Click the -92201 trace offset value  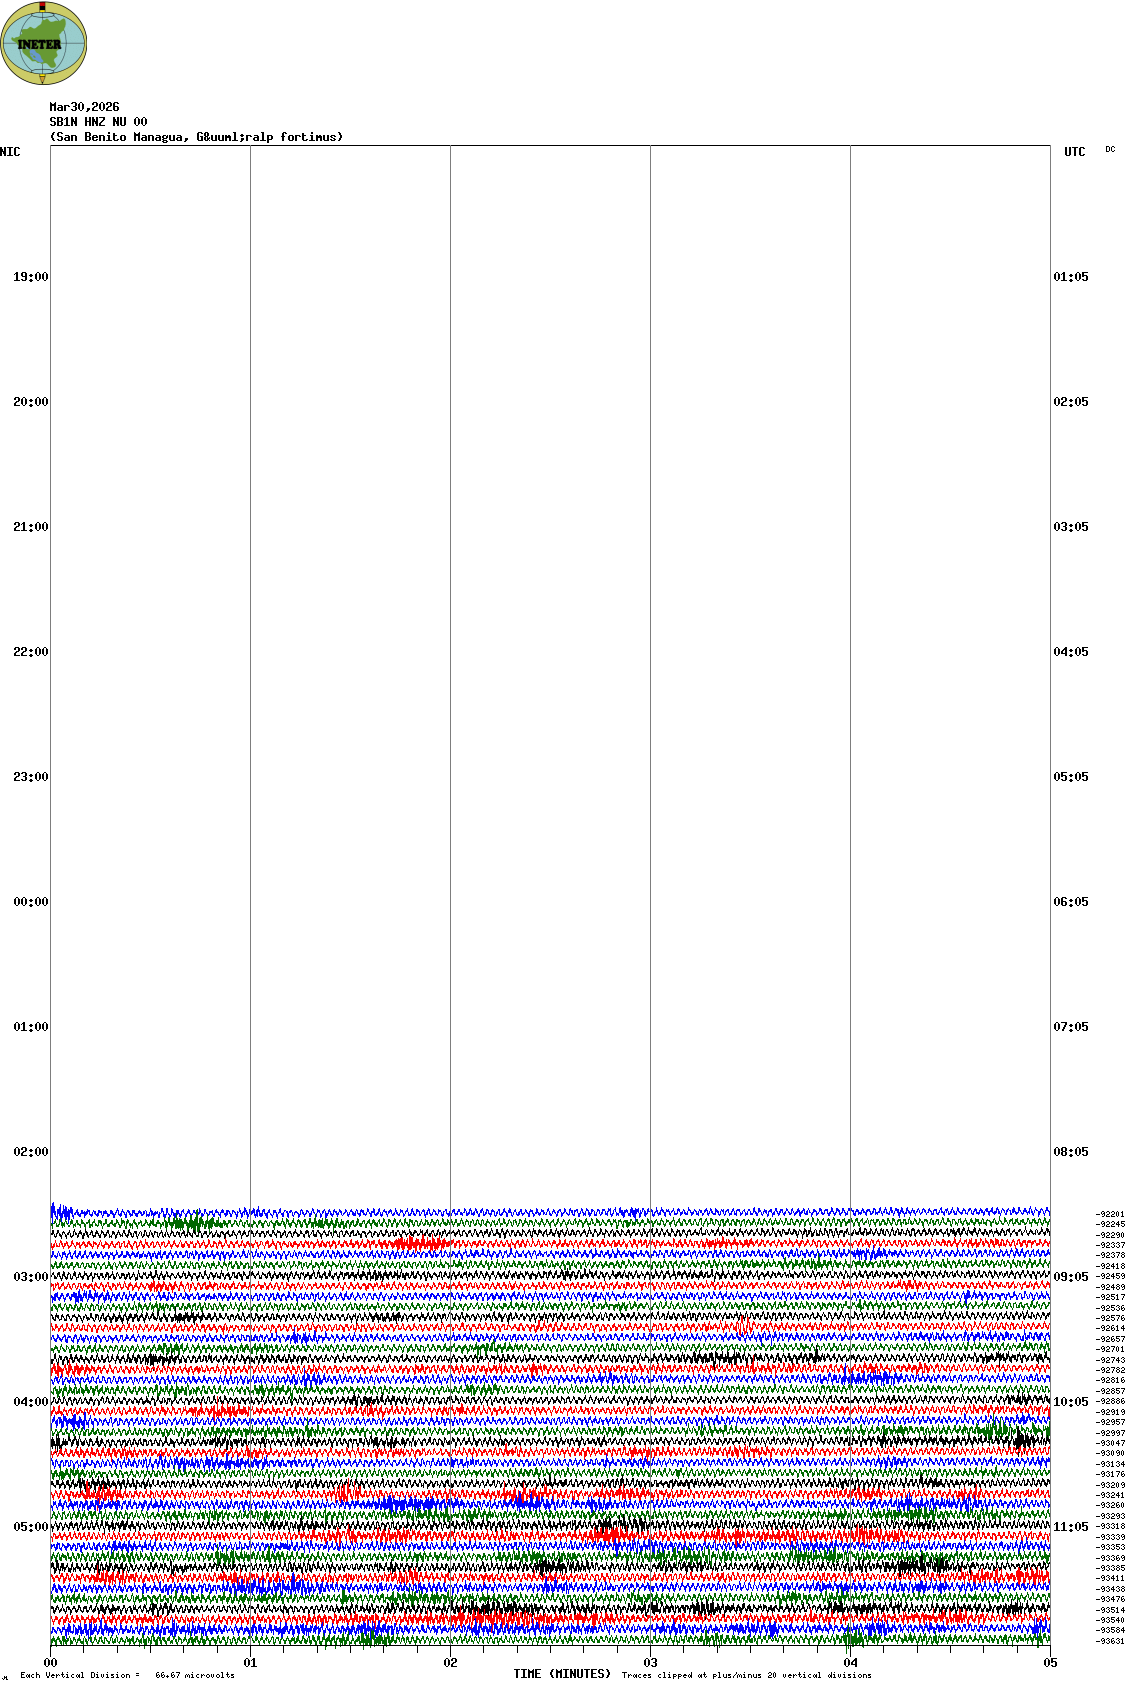1110,1214
